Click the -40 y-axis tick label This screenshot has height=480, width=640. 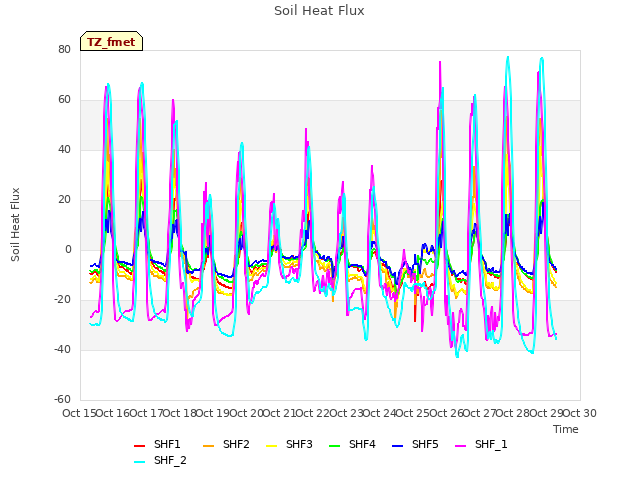[62, 349]
